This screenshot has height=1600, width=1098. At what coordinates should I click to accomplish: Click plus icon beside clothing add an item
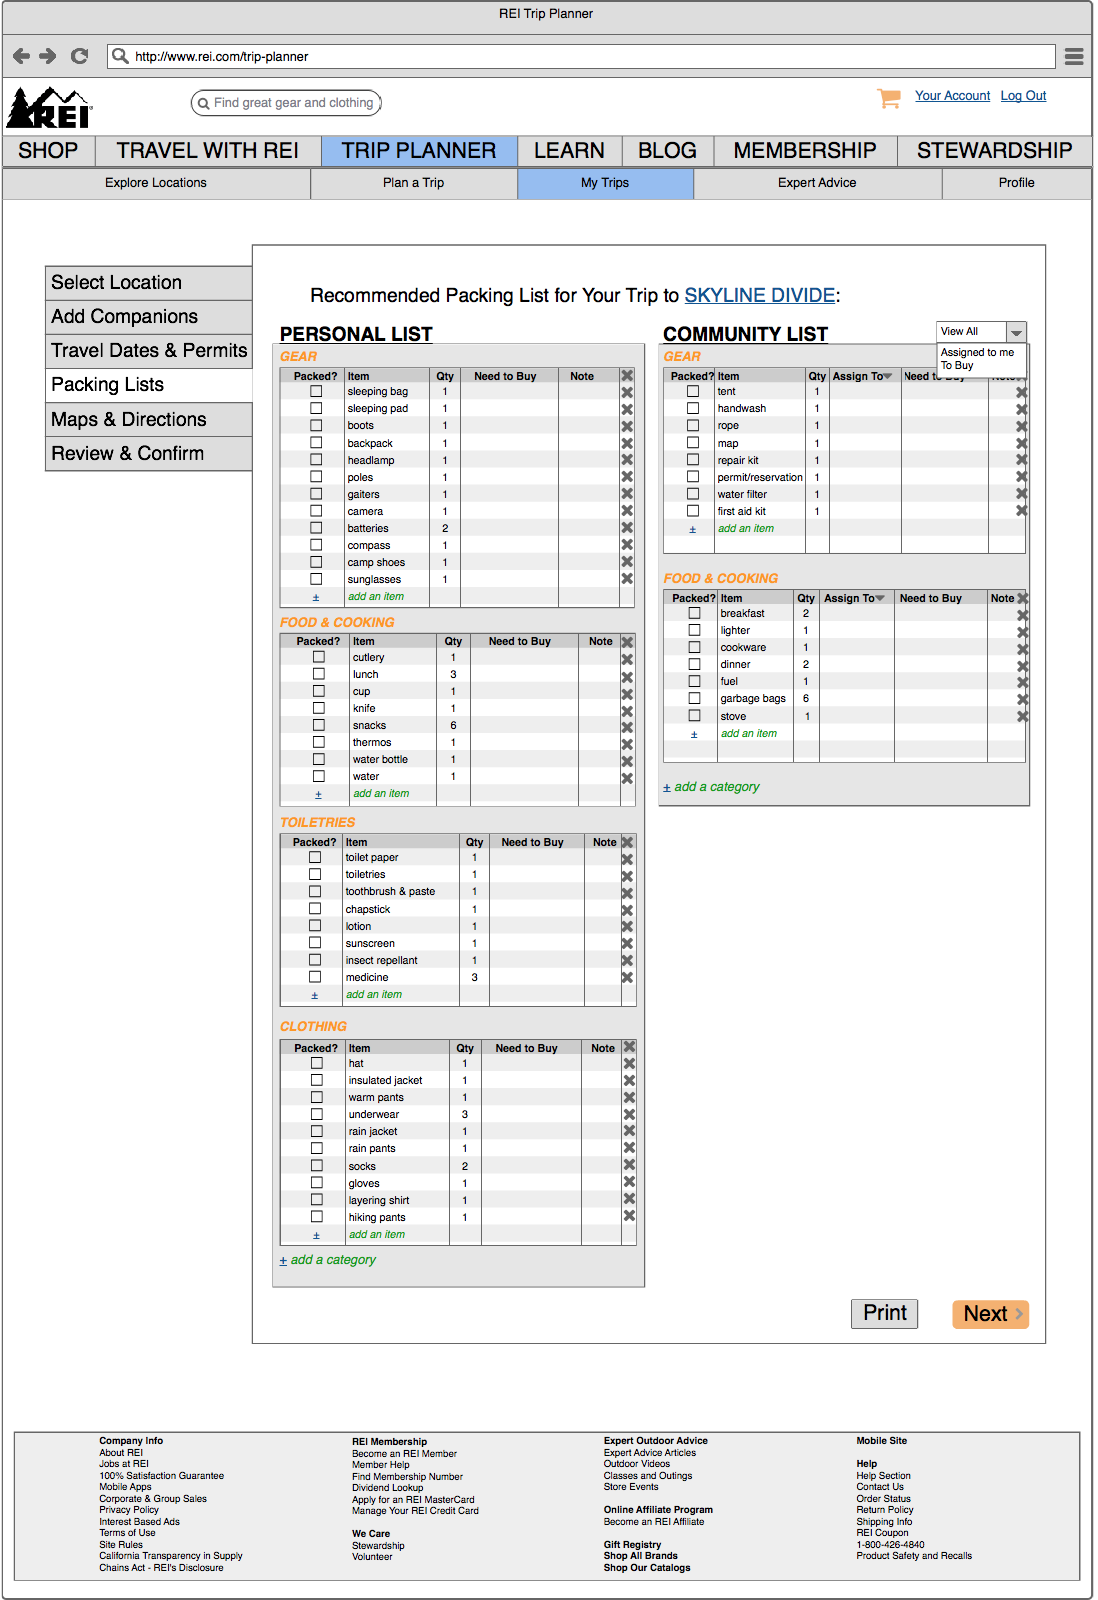[316, 1235]
